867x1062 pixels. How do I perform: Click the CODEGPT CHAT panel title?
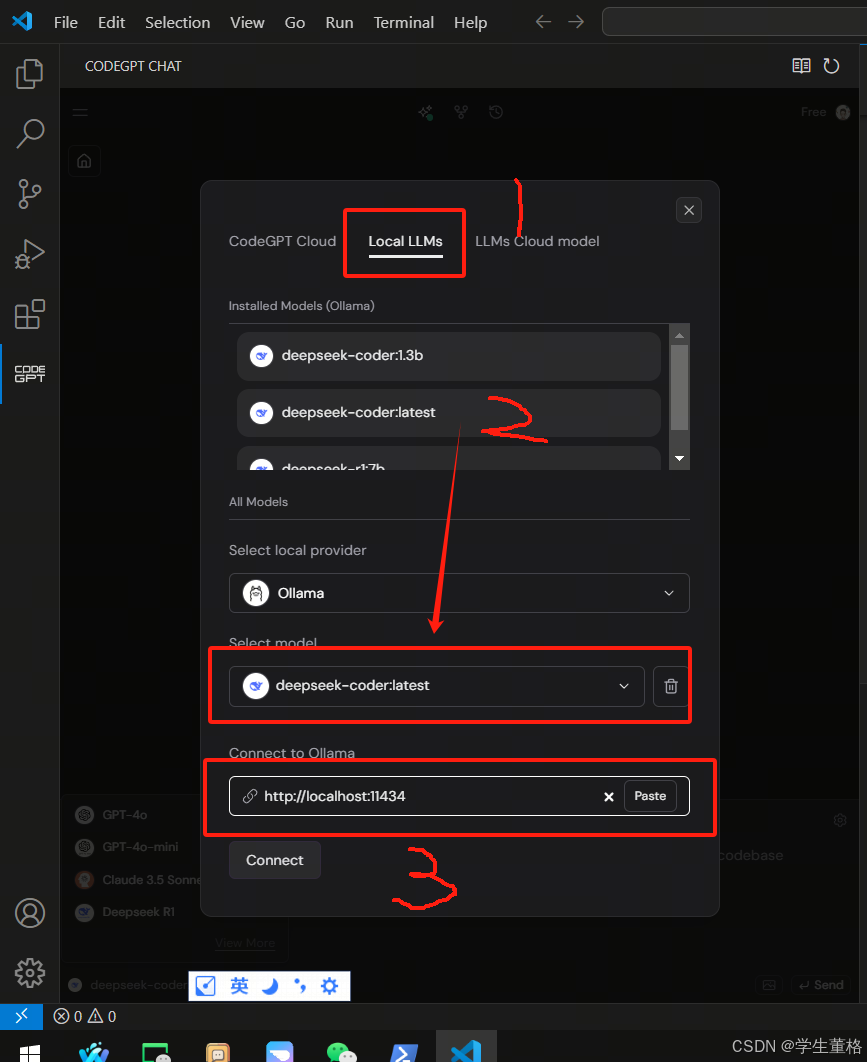point(133,66)
